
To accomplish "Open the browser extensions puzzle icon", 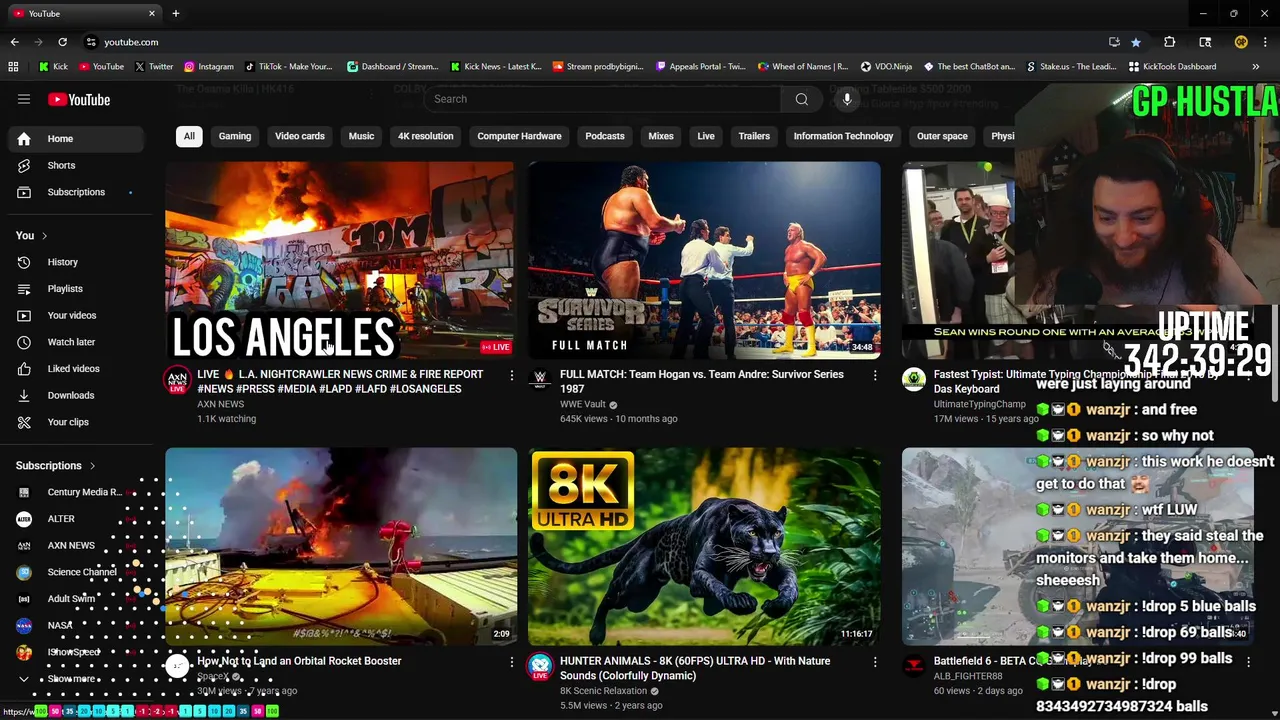I will click(1169, 42).
